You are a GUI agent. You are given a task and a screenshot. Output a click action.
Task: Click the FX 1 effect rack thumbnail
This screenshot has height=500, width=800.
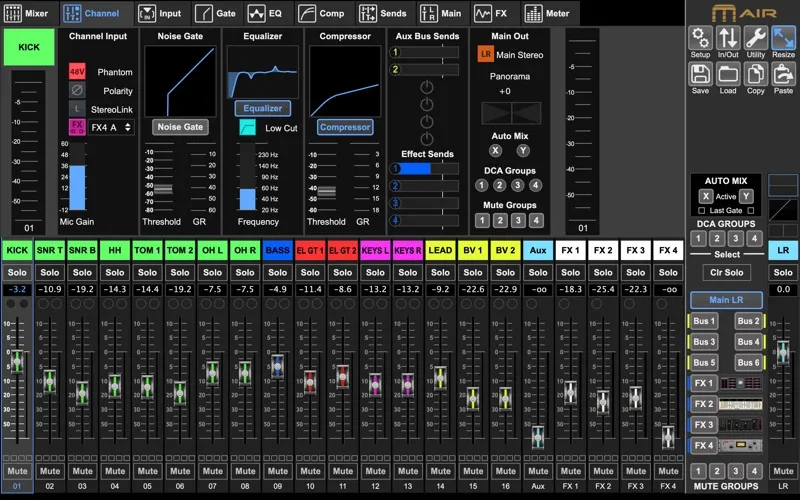(740, 383)
